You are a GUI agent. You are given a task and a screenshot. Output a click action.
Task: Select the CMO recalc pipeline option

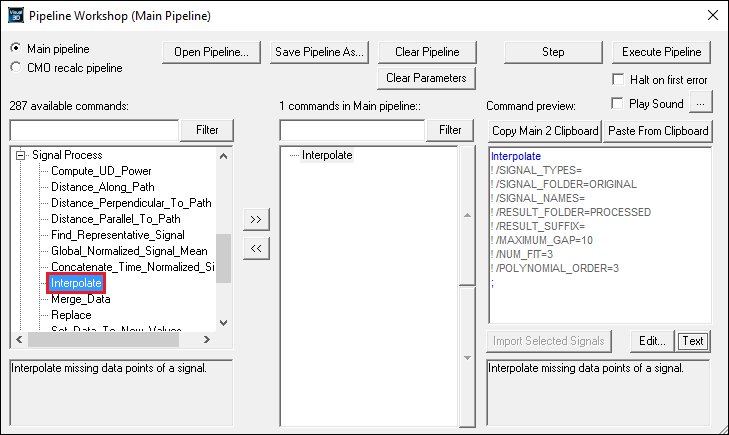coord(16,68)
